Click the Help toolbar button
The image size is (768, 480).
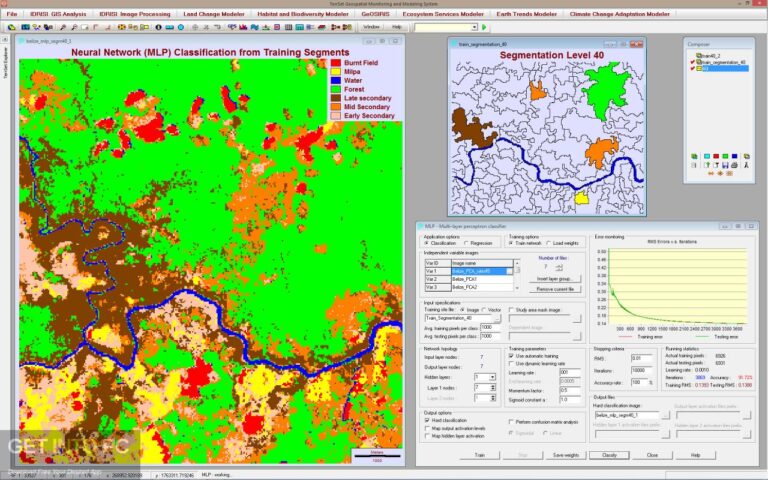(397, 27)
